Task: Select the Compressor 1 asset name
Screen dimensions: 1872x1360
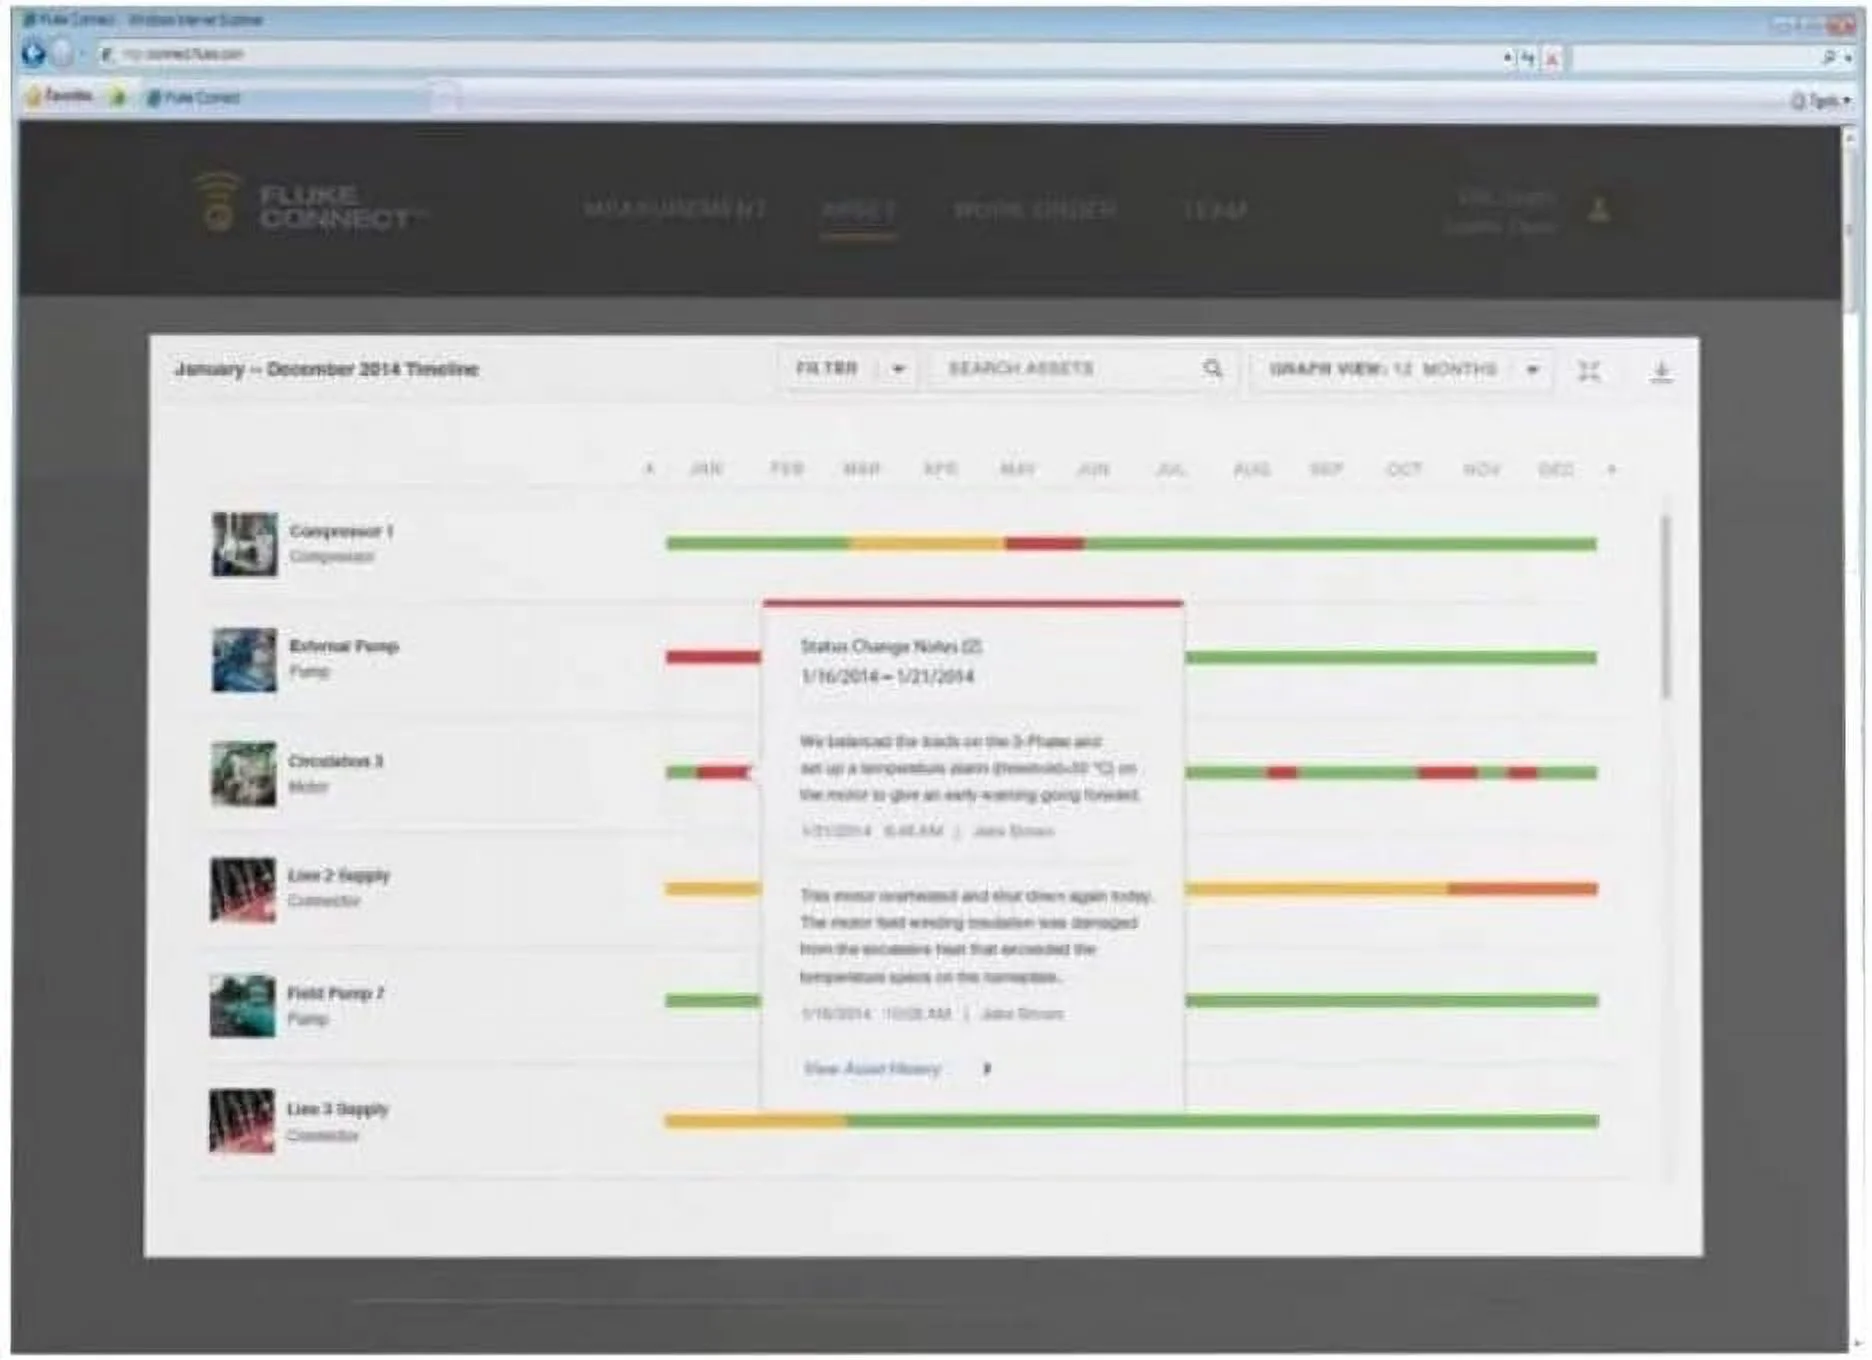Action: [341, 531]
